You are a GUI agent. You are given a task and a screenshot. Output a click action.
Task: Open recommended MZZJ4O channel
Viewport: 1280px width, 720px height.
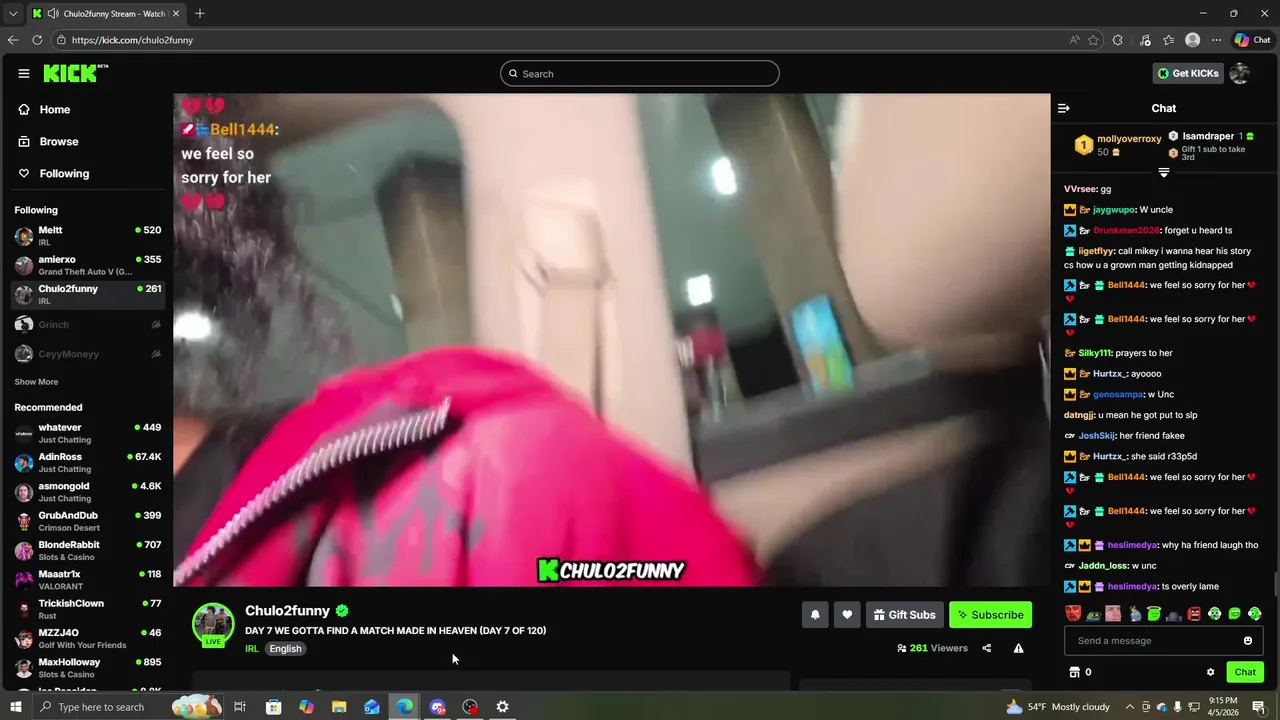coord(88,638)
